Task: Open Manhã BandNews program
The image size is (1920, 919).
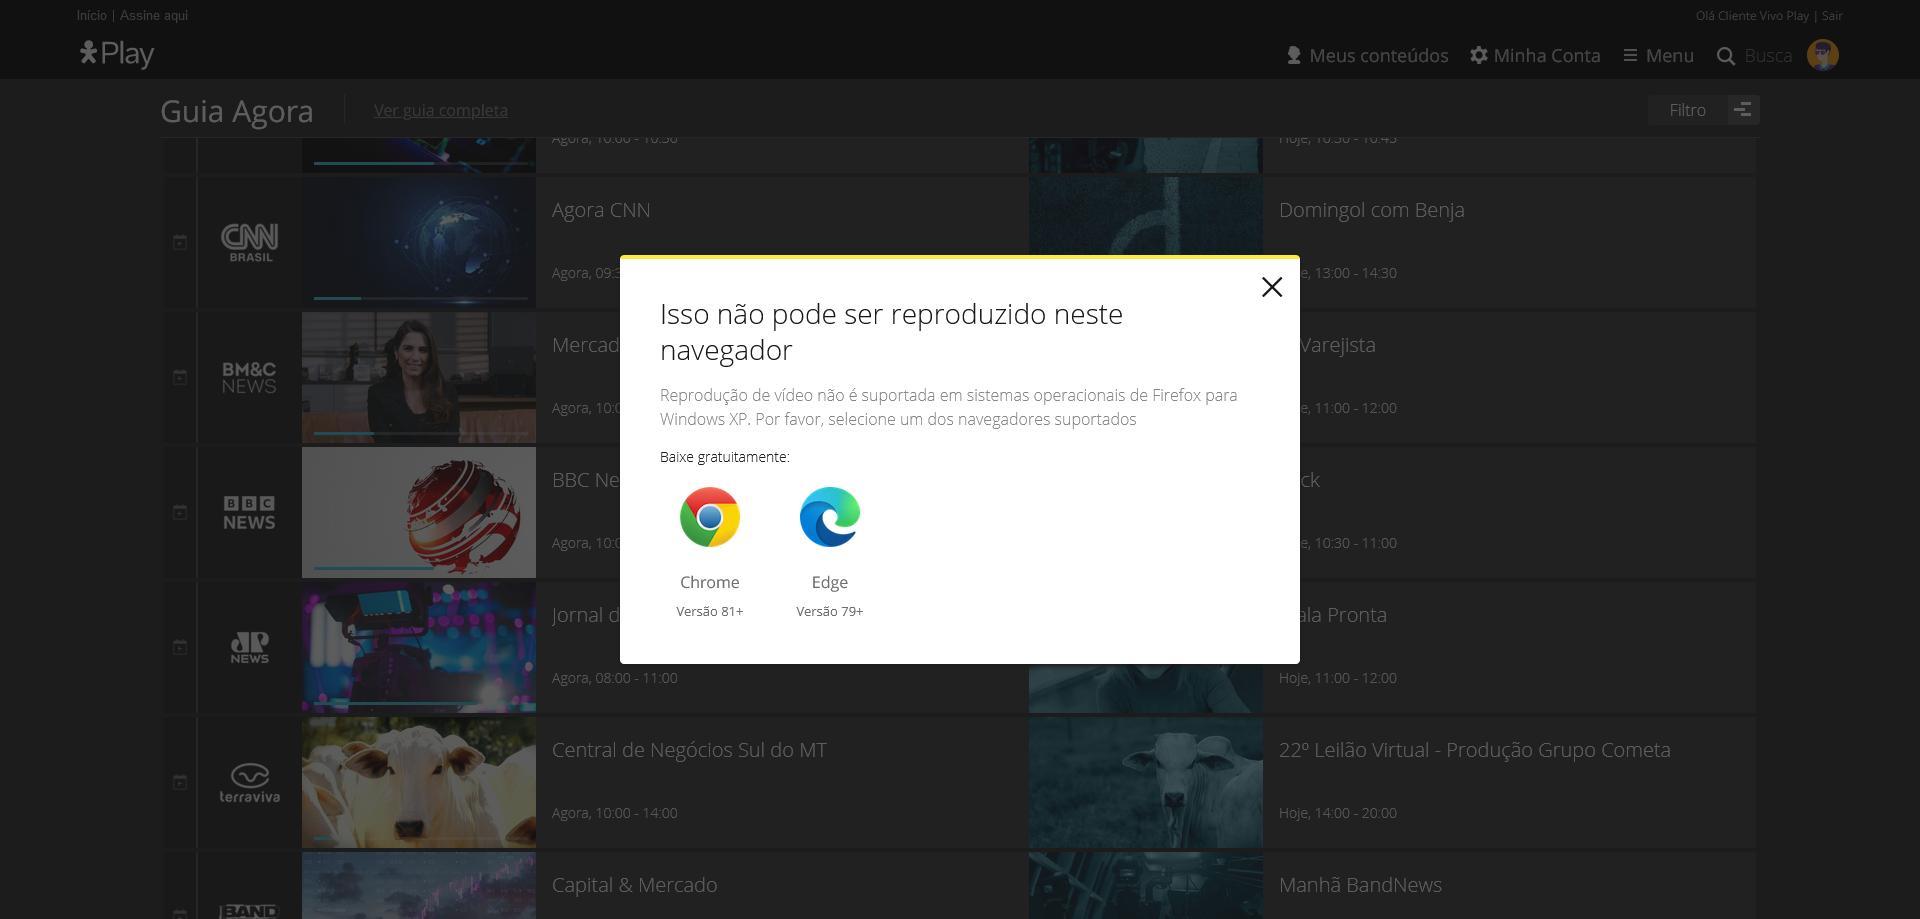Action: tap(1360, 885)
